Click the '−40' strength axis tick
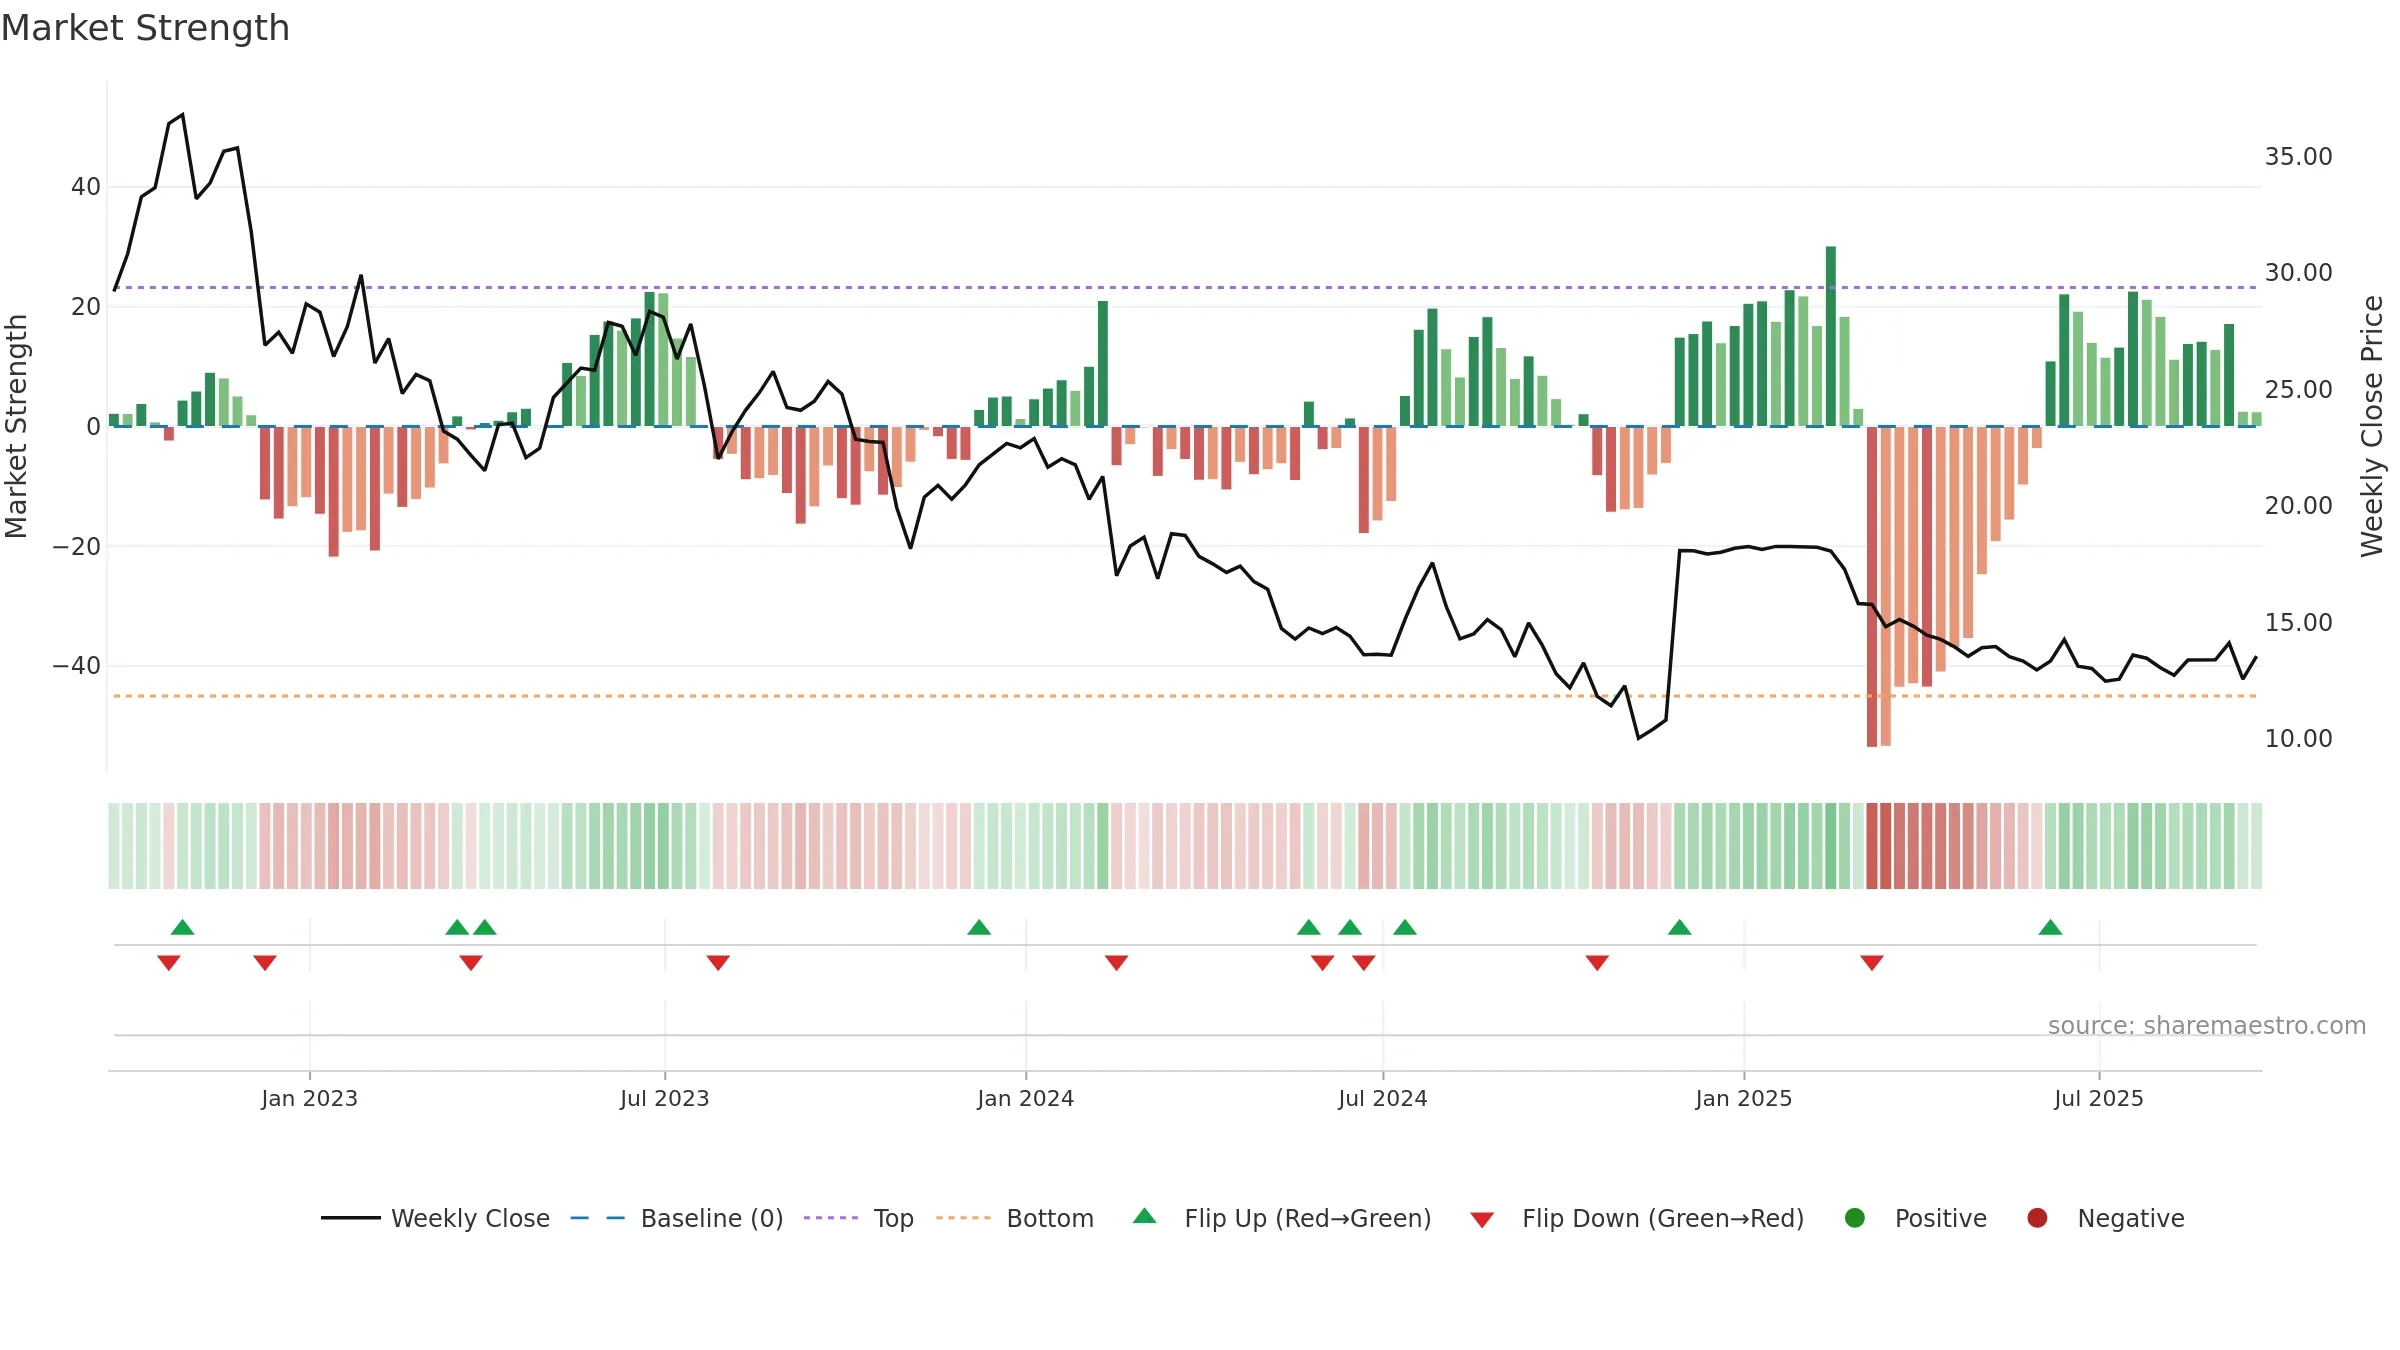The width and height of the screenshot is (2400, 1350). 76,666
